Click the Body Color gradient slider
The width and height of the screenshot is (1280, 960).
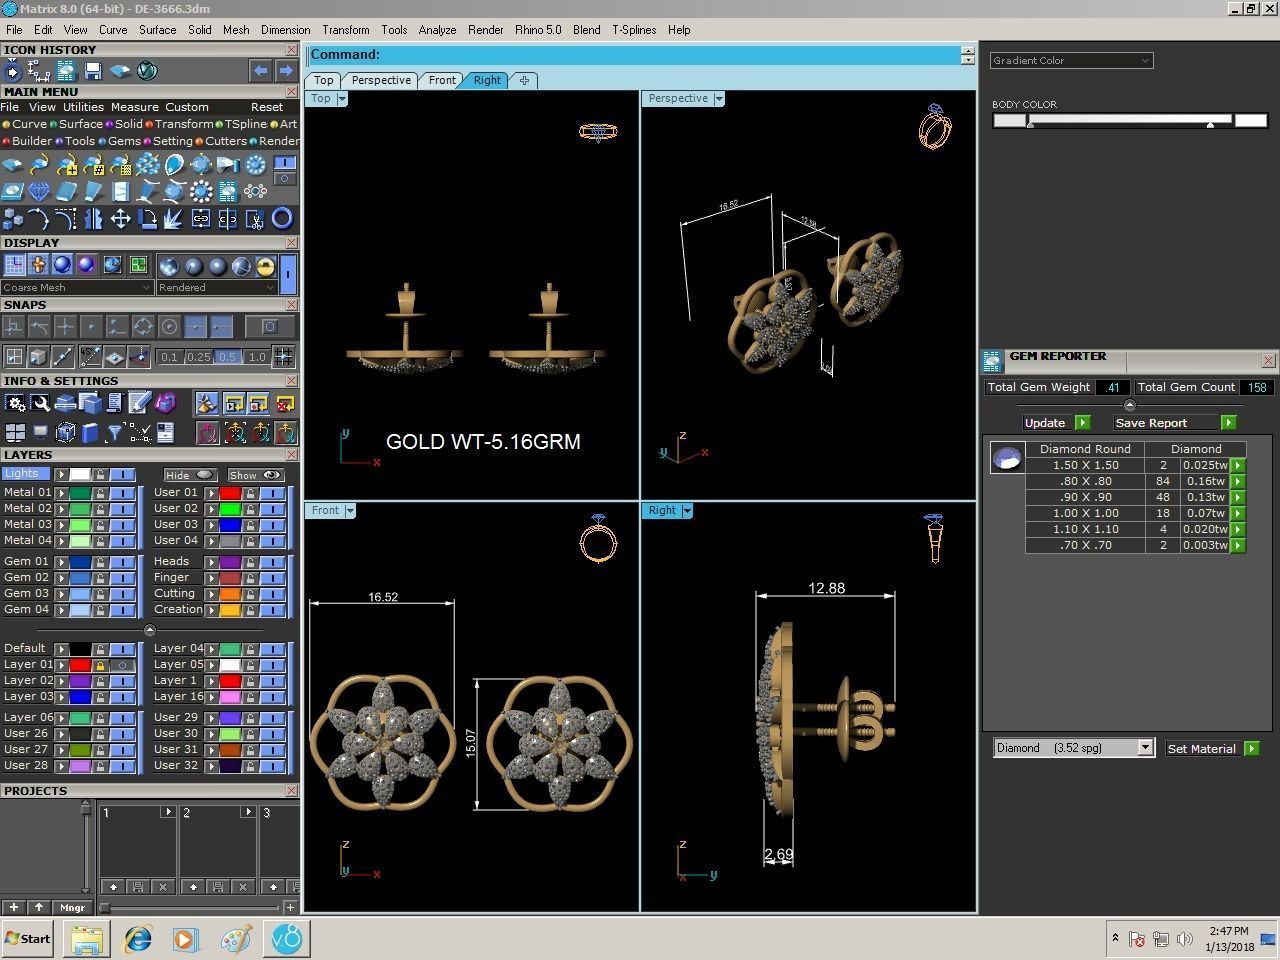[1129, 120]
